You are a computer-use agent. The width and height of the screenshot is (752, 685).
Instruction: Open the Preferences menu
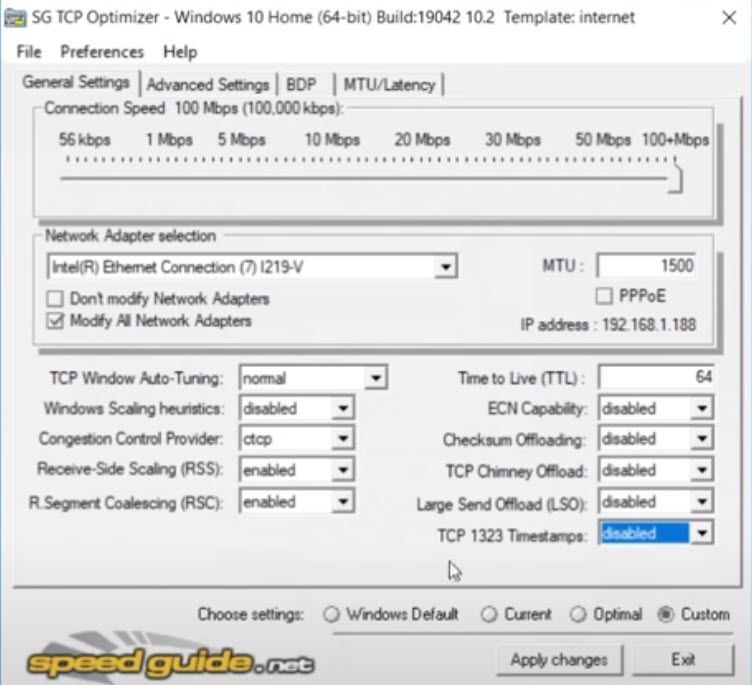click(x=102, y=52)
